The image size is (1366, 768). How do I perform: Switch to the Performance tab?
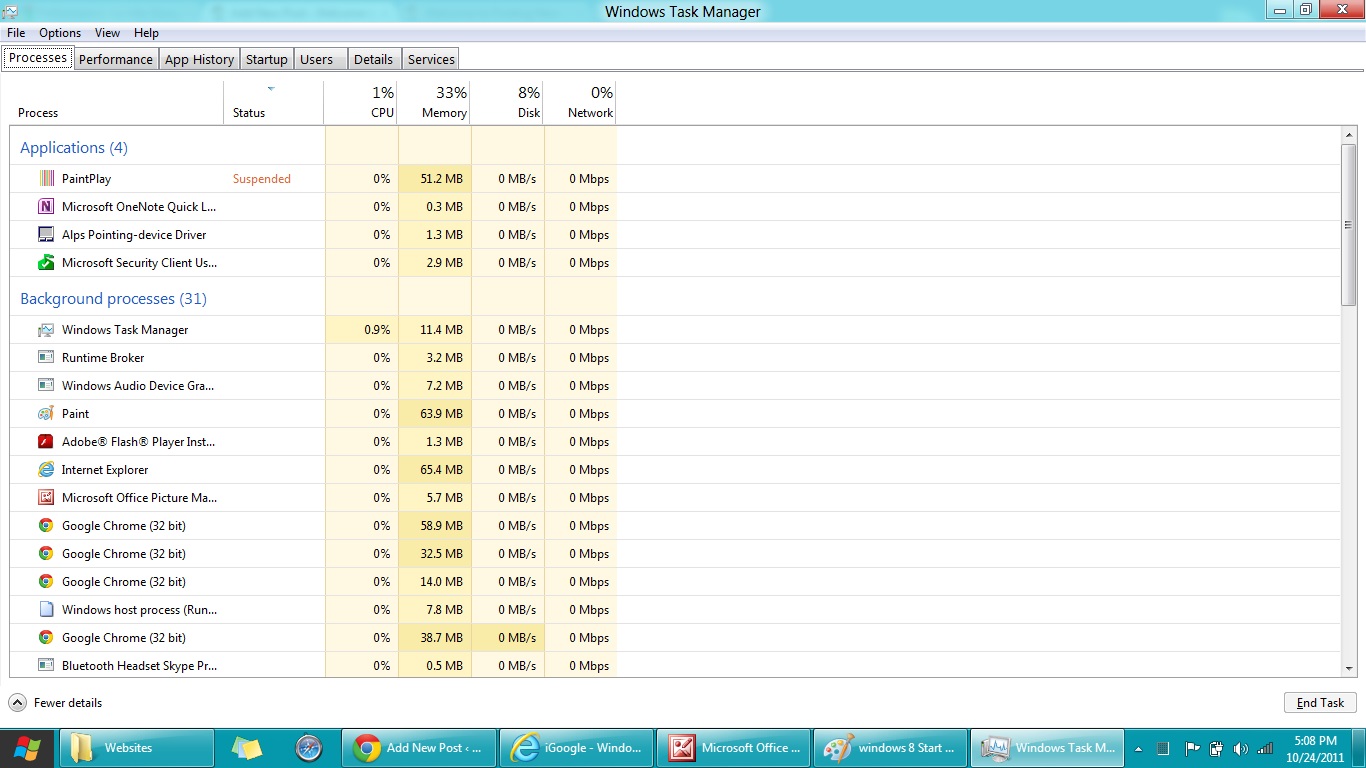[x=116, y=59]
